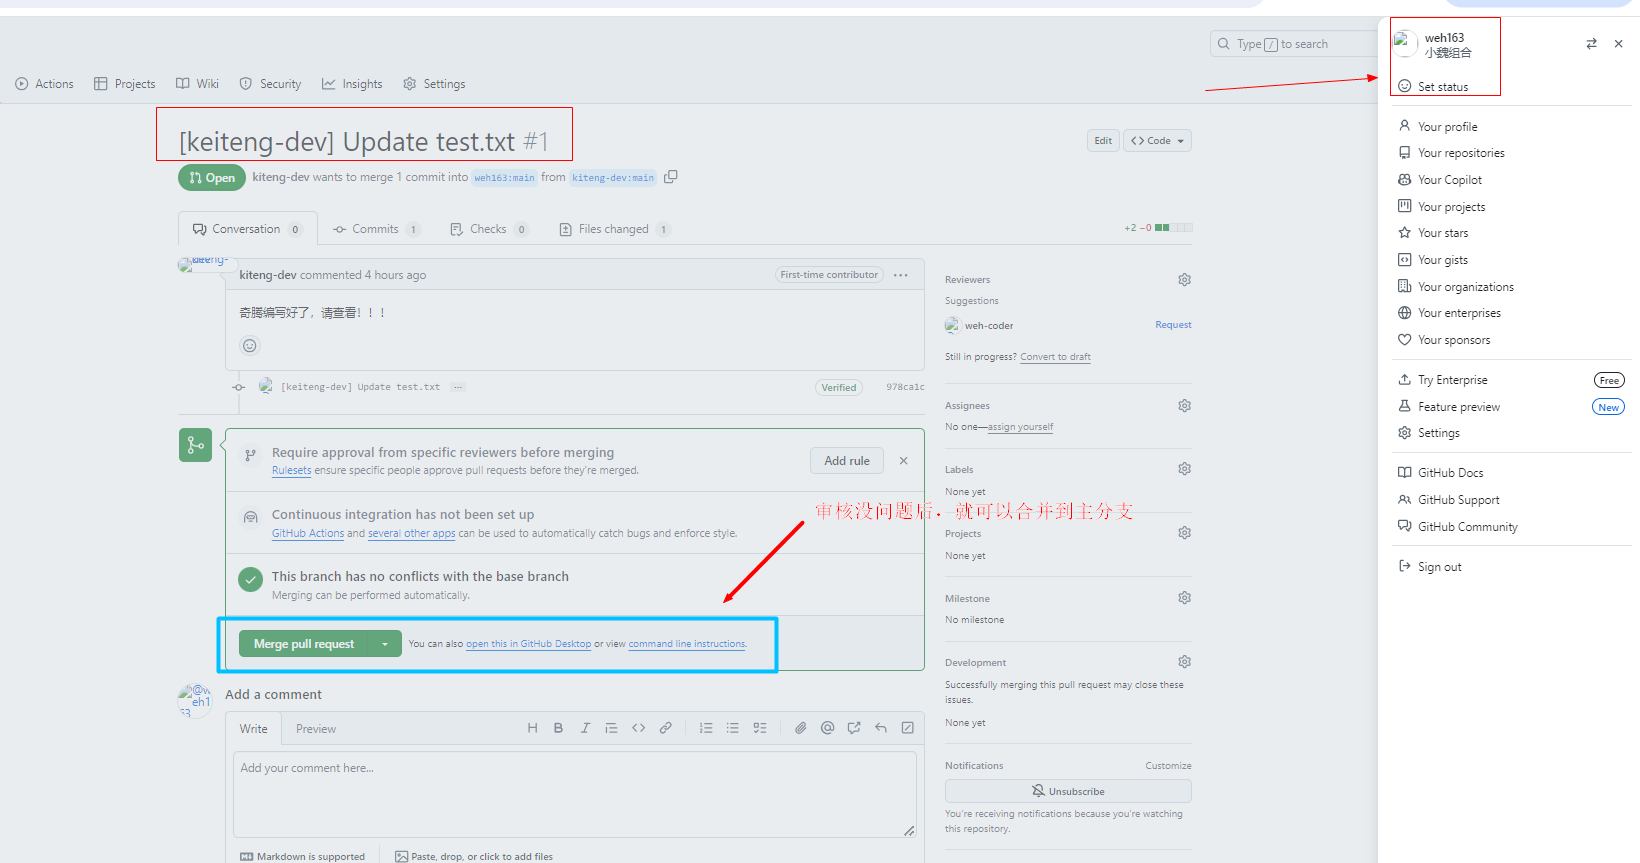1640x863 pixels.
Task: Insert saved reply icon
Action: 881,728
